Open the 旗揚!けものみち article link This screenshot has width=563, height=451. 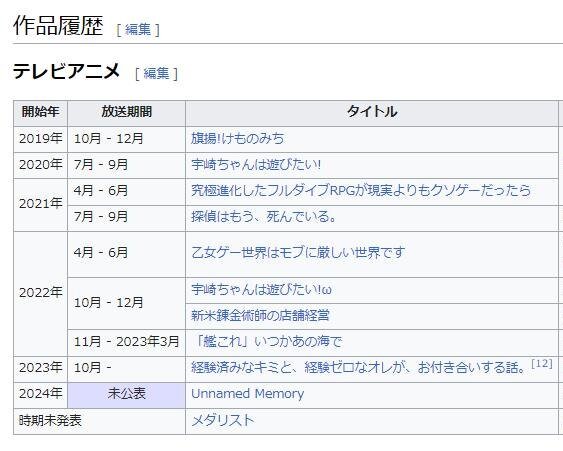pos(237,139)
